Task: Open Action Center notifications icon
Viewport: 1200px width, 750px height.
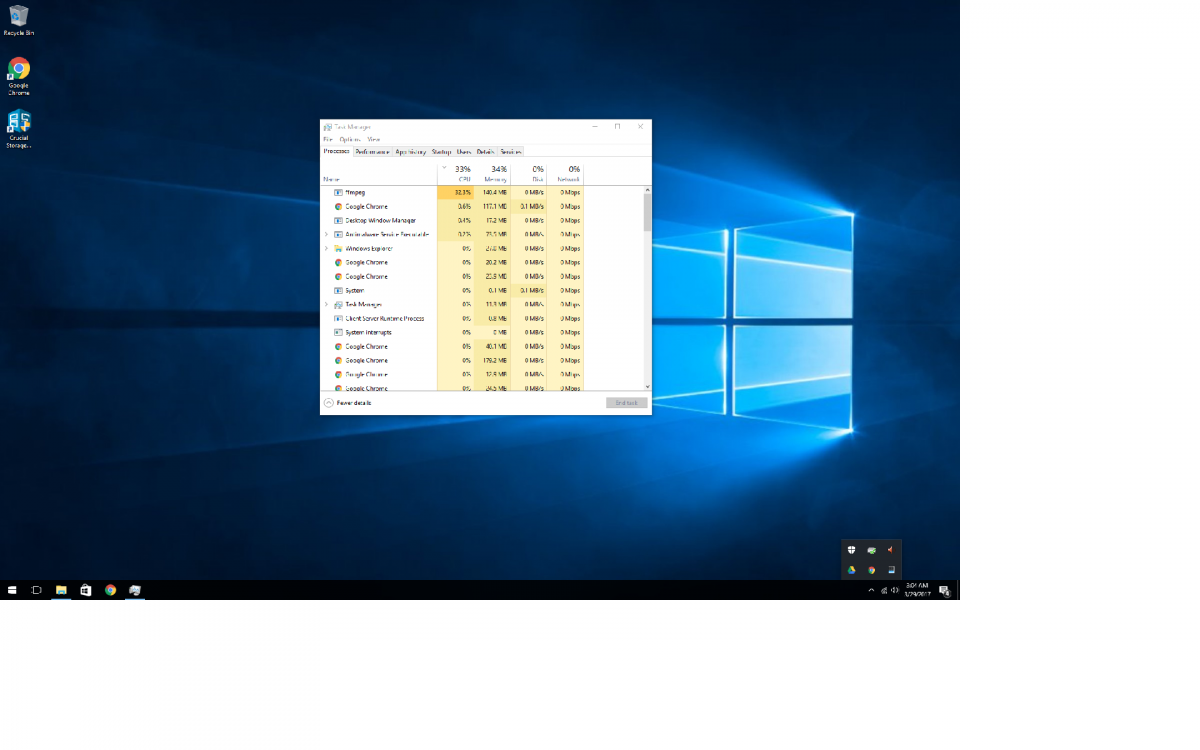Action: click(x=944, y=590)
